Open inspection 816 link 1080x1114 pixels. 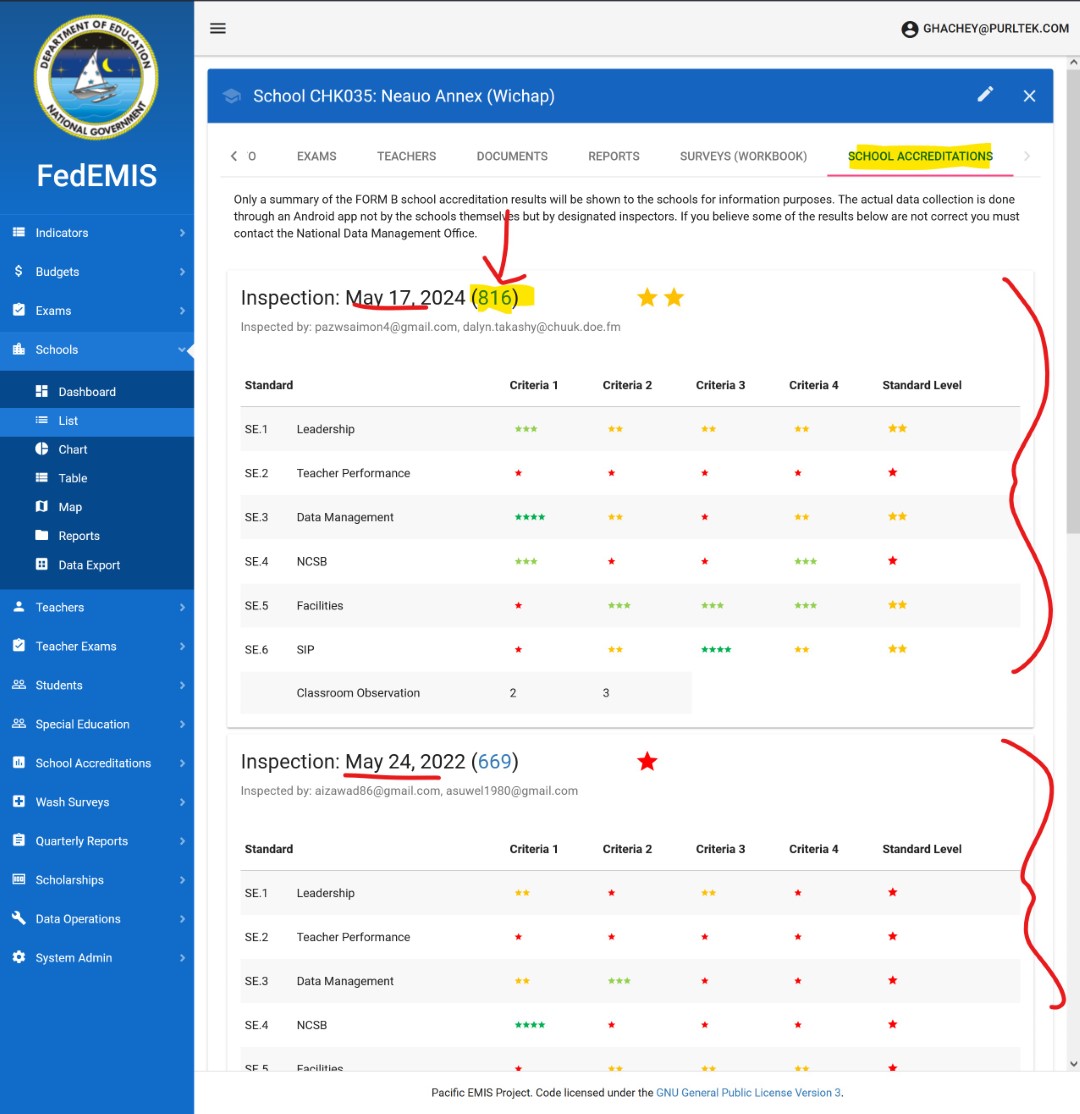point(495,298)
